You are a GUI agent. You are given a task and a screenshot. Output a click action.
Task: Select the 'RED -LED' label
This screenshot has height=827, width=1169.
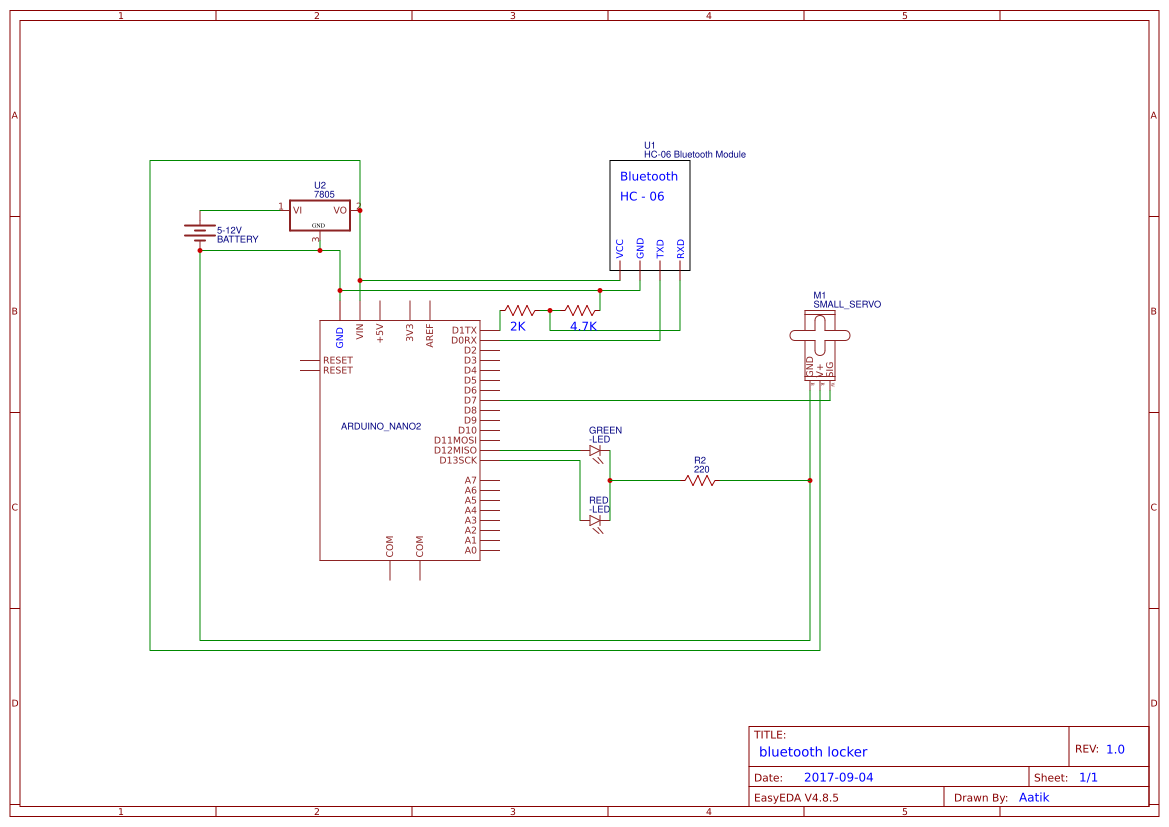599,505
